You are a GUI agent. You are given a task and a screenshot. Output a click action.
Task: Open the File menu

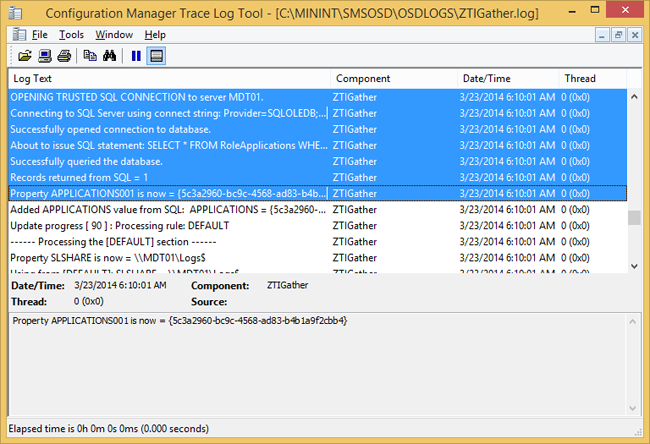[39, 34]
